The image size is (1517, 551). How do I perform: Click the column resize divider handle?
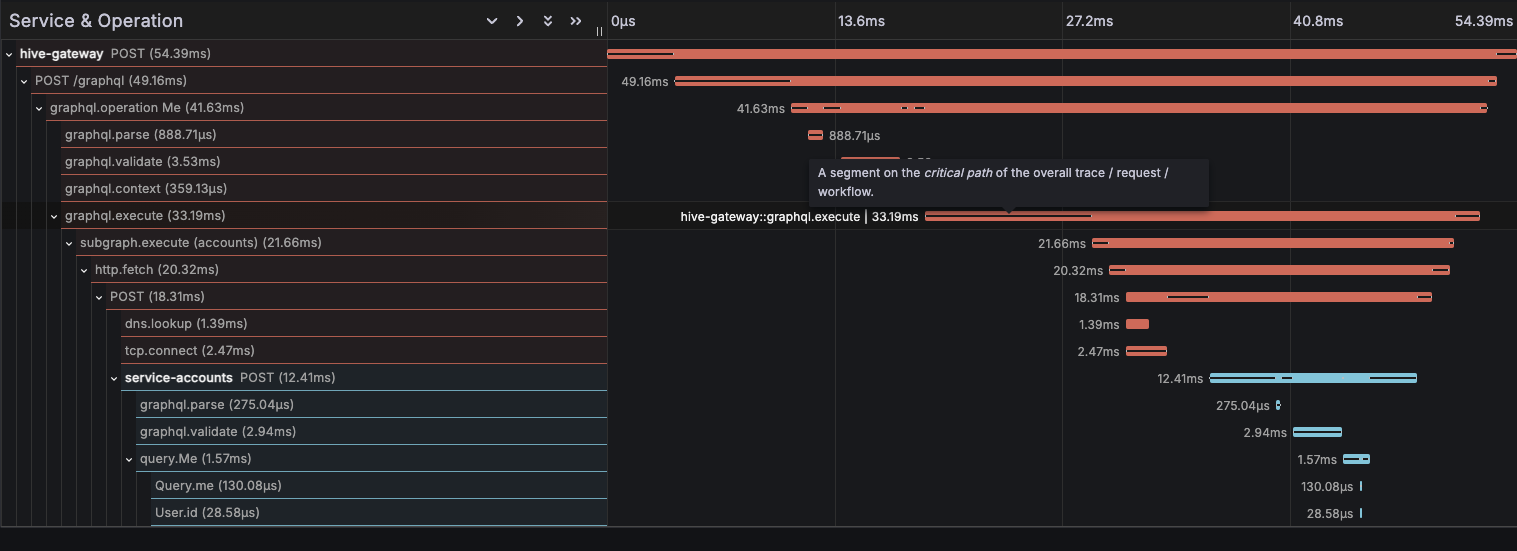pyautogui.click(x=599, y=31)
